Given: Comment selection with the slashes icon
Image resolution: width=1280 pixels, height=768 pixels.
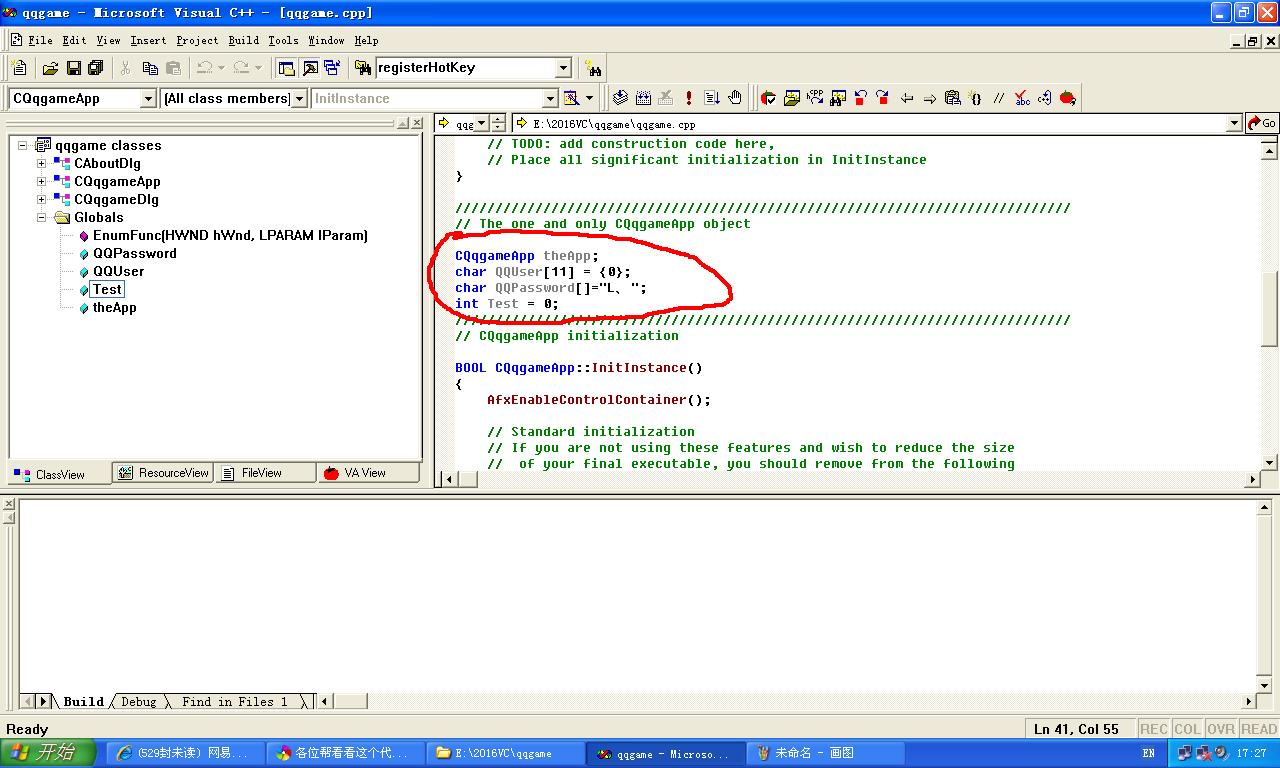Looking at the screenshot, I should pos(999,98).
